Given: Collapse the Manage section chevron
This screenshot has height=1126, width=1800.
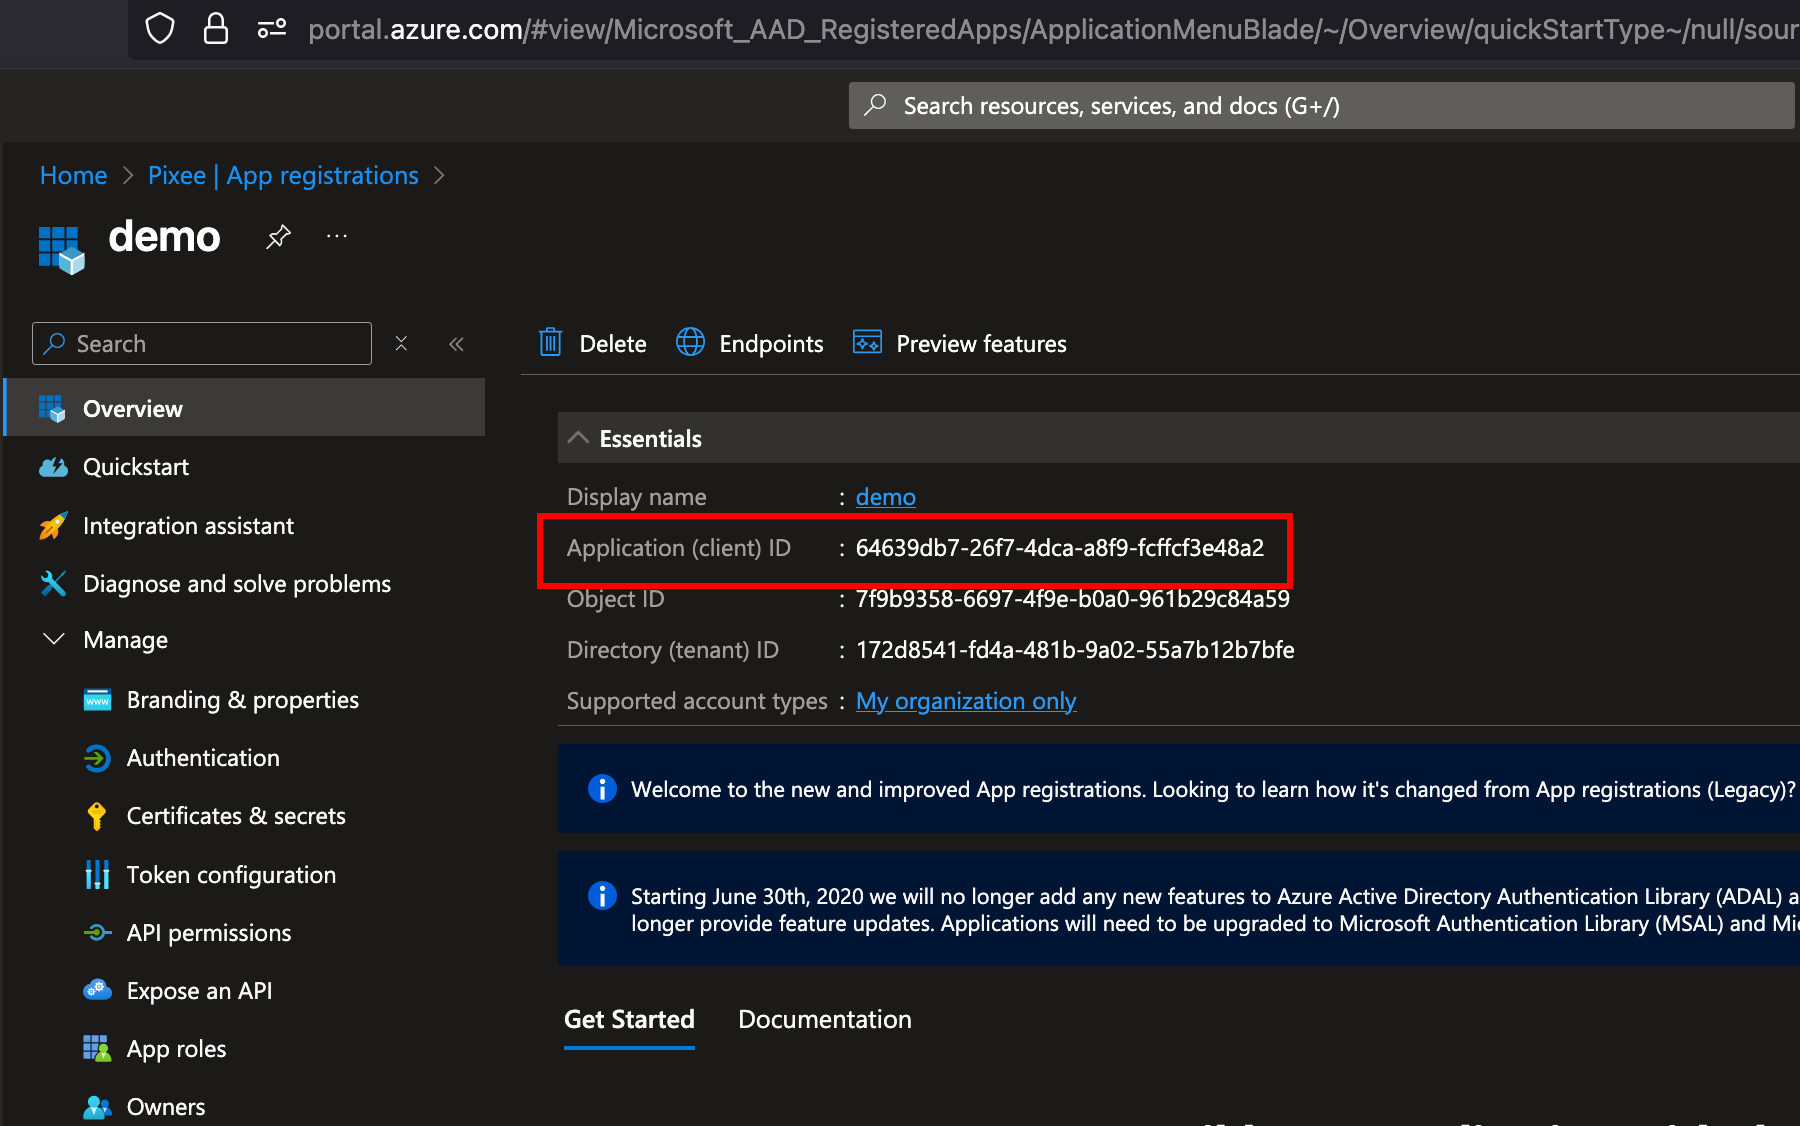Looking at the screenshot, I should [53, 639].
